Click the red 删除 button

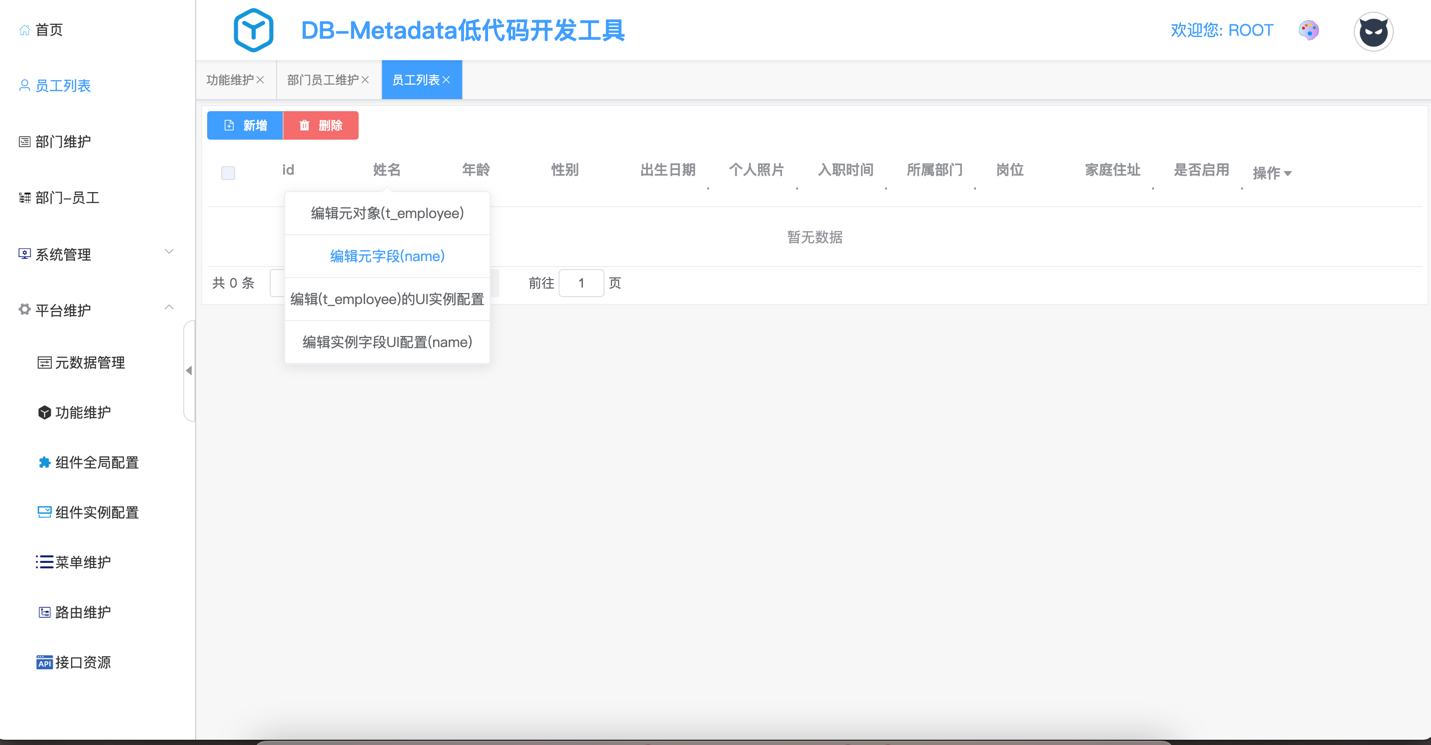[x=321, y=125]
